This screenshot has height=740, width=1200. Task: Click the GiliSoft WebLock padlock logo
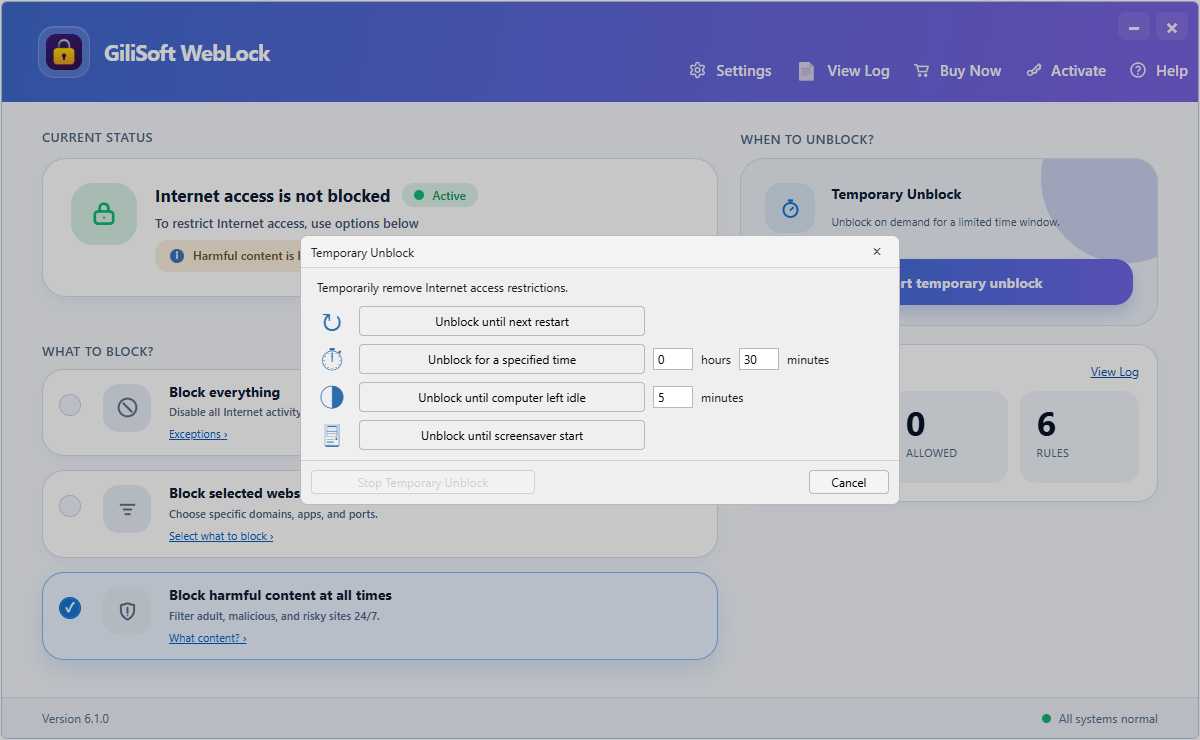[64, 52]
